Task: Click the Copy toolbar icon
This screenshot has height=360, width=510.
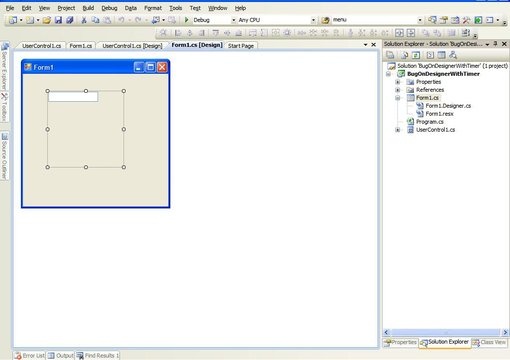Action: [x=95, y=20]
